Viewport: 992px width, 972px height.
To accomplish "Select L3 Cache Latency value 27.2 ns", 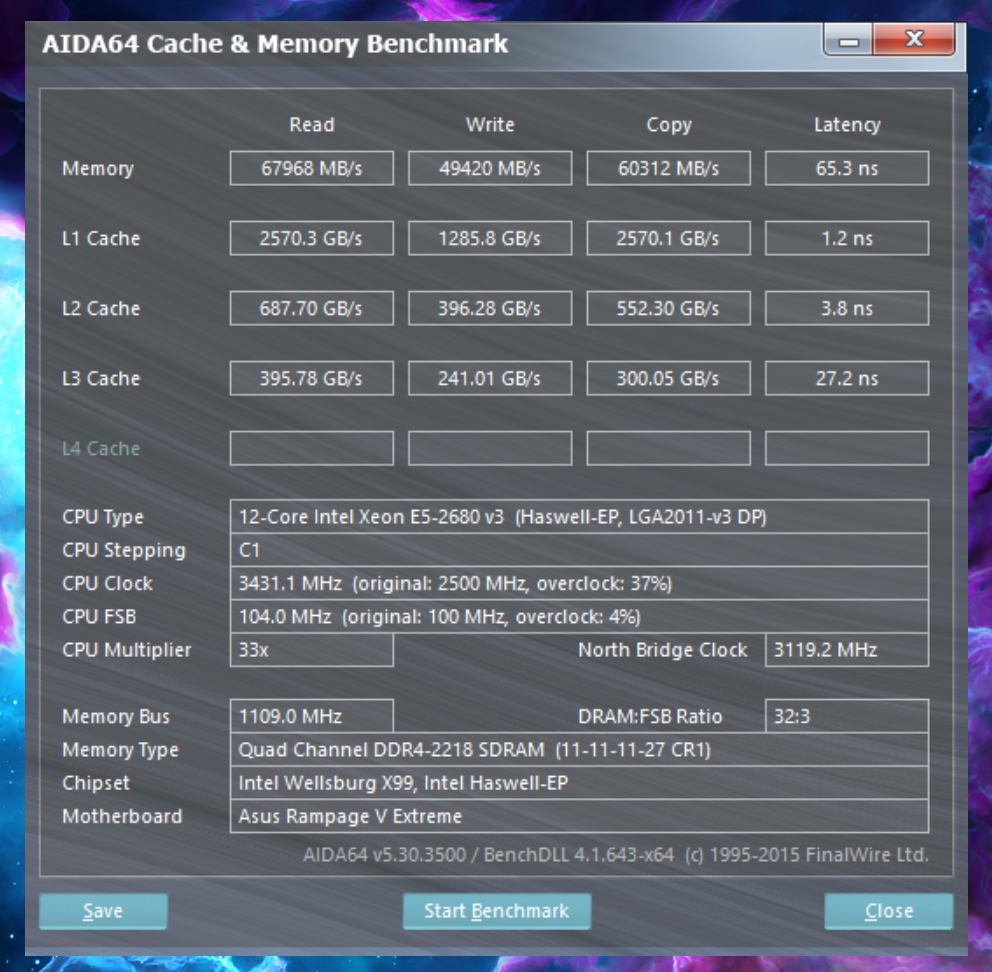I will (846, 378).
